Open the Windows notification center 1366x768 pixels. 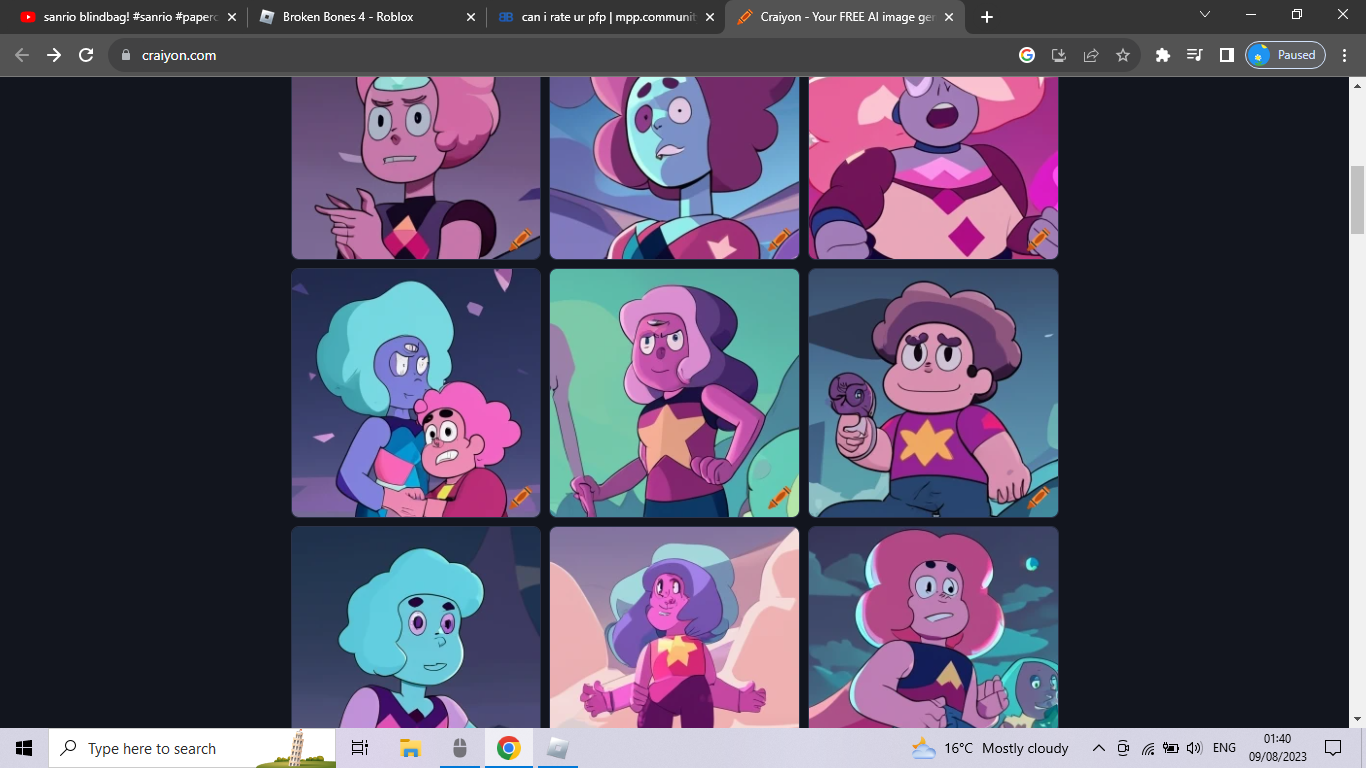point(1333,748)
